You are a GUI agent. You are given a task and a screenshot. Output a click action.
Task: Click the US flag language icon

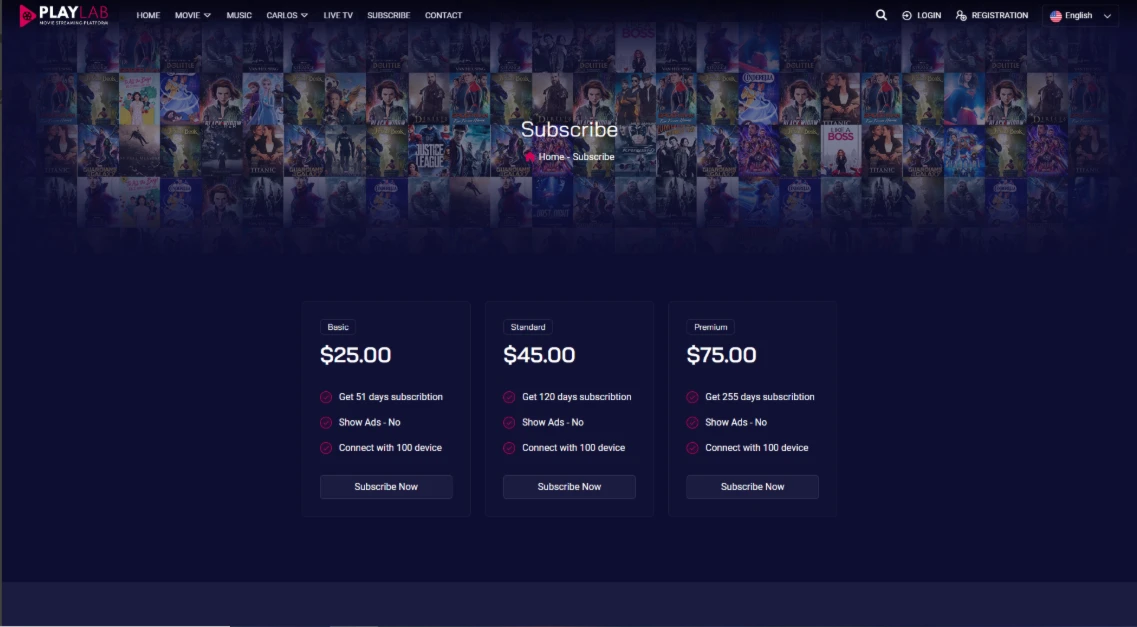[1056, 16]
